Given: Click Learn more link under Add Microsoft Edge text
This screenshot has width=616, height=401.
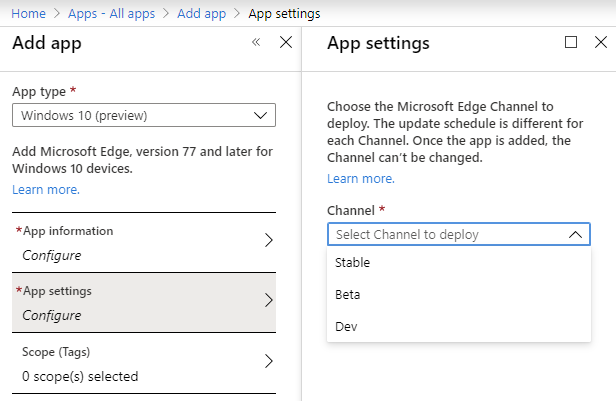Looking at the screenshot, I should [46, 190].
